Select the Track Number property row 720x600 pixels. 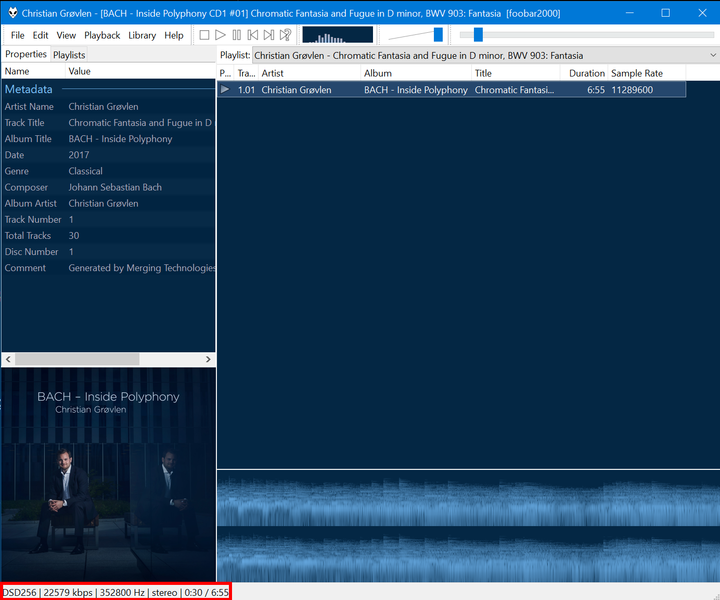coord(108,219)
